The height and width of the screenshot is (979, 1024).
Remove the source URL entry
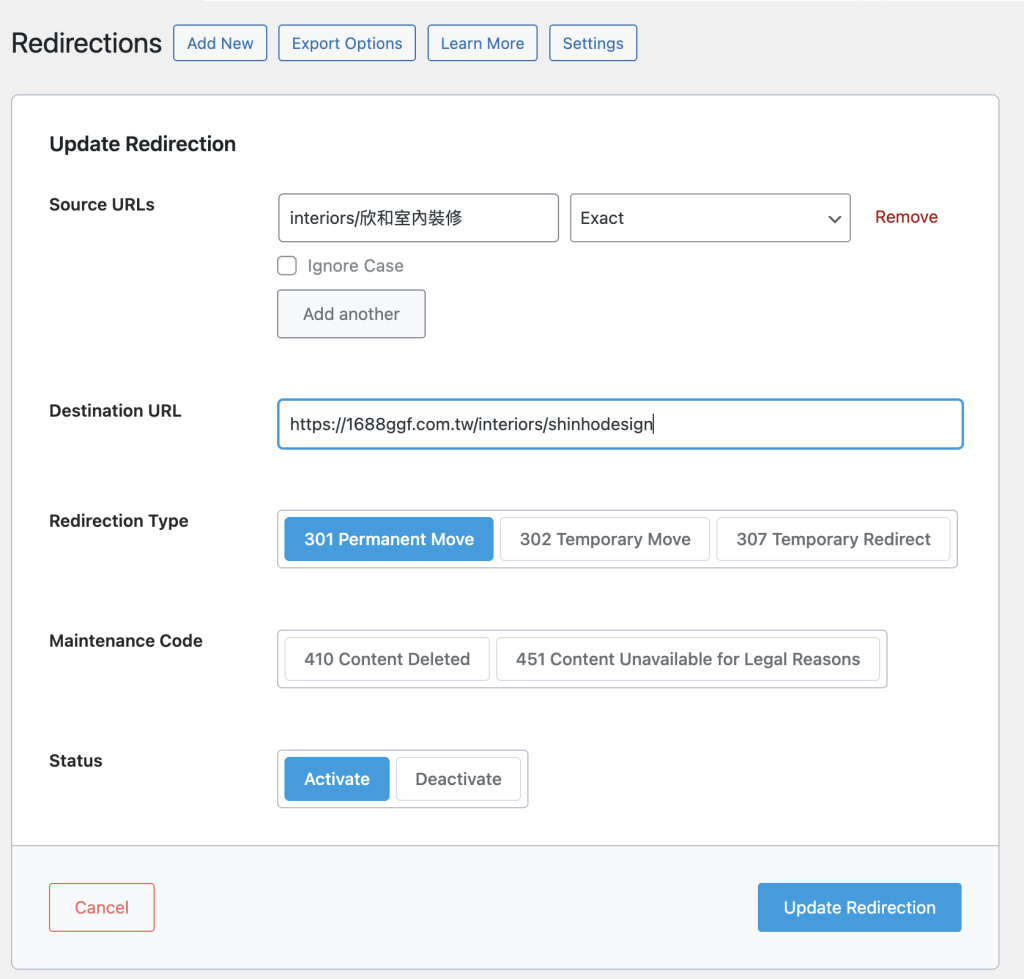[906, 217]
